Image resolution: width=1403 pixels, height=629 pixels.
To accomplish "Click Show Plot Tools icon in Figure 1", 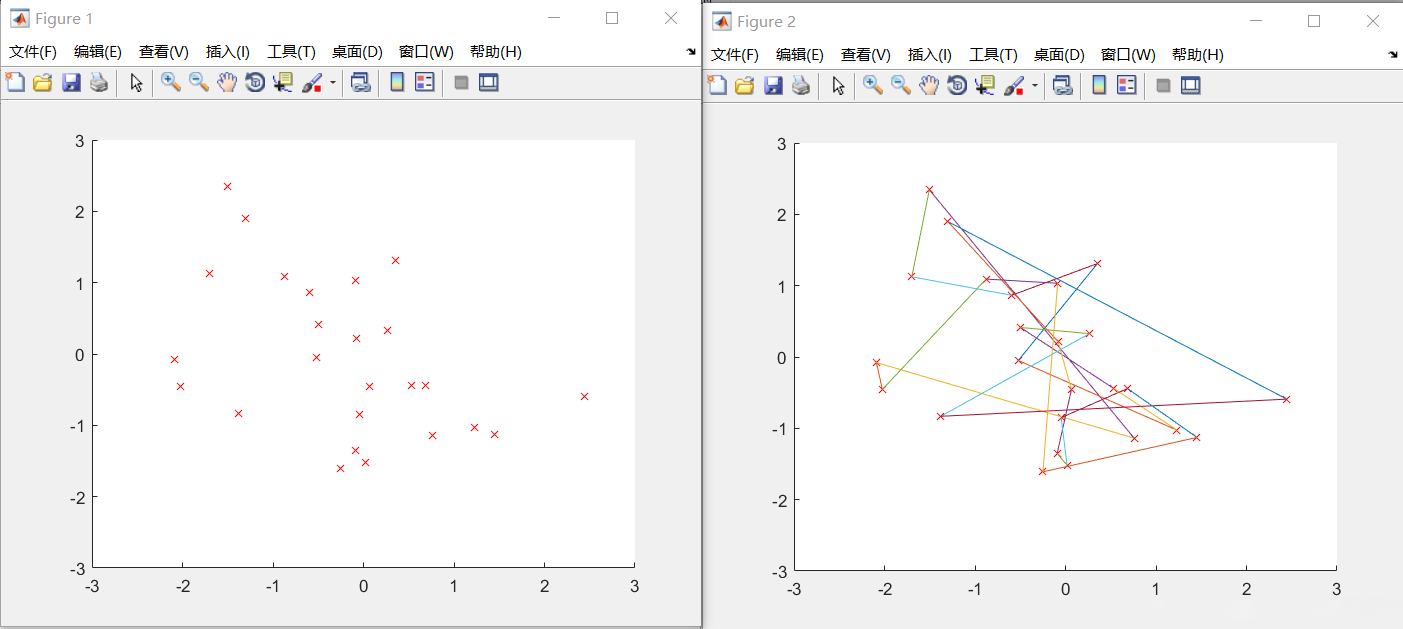I will 489,83.
